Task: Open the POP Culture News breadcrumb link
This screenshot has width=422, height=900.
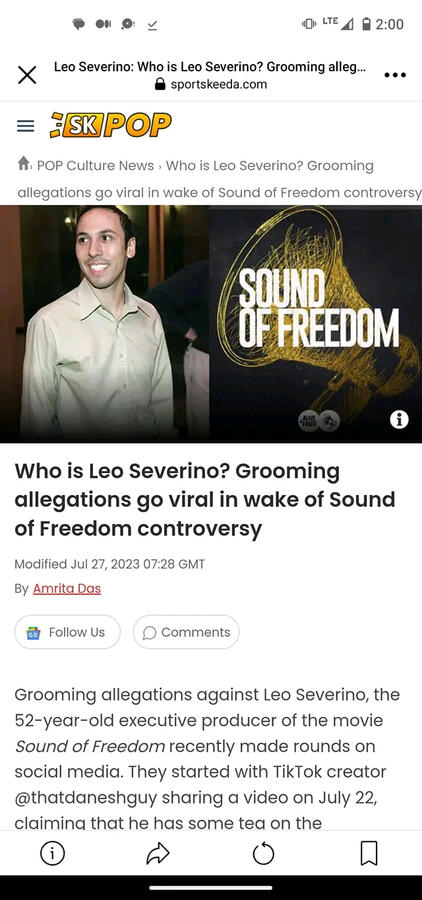Action: pos(95,166)
